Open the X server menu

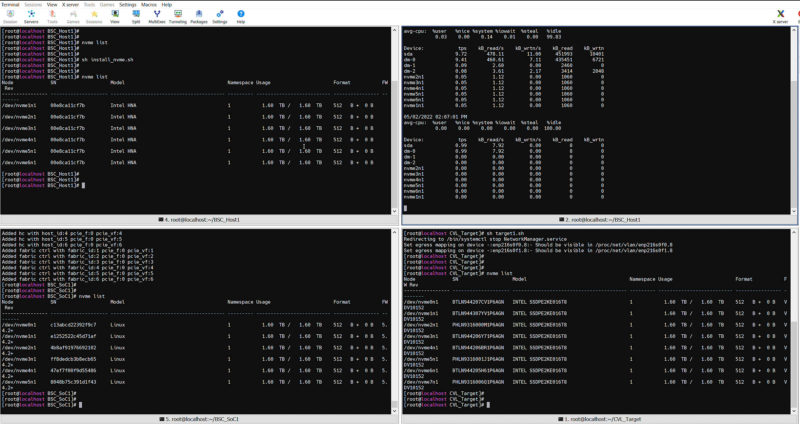72,4
